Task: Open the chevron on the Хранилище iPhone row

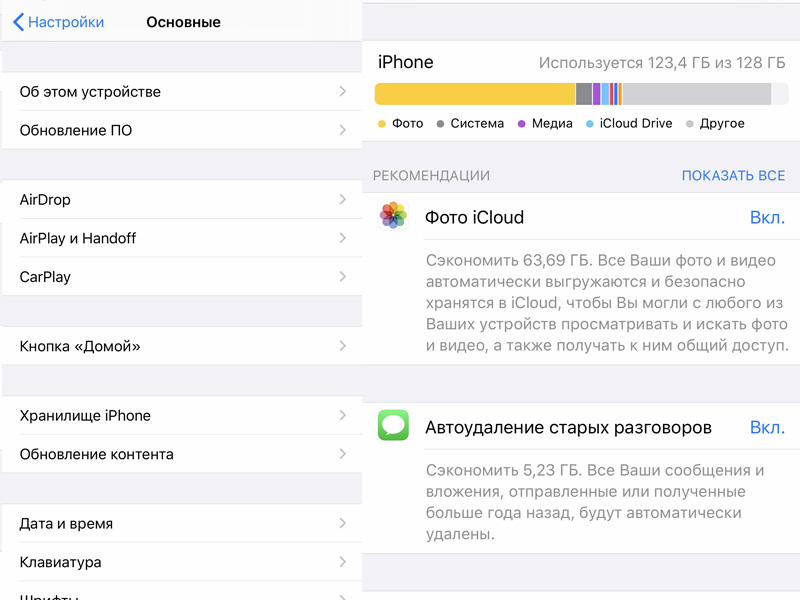Action: [343, 415]
